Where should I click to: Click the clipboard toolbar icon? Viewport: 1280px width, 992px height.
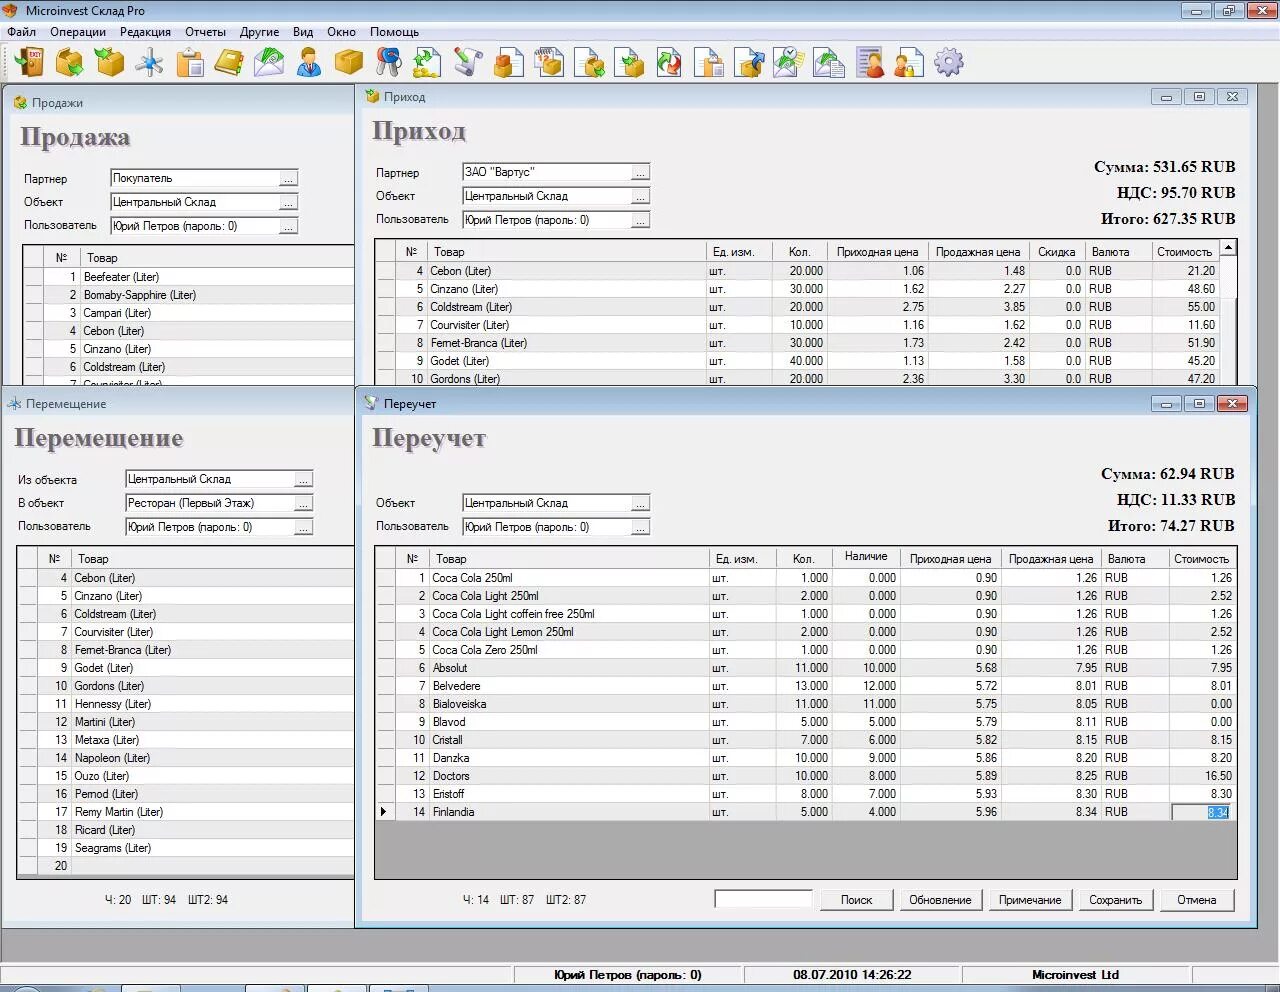point(189,63)
